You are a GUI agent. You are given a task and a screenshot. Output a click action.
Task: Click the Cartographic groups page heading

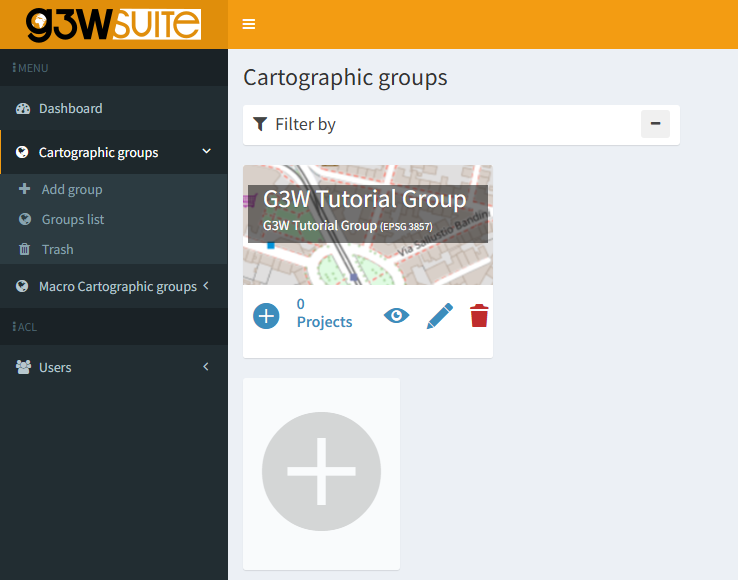[345, 78]
